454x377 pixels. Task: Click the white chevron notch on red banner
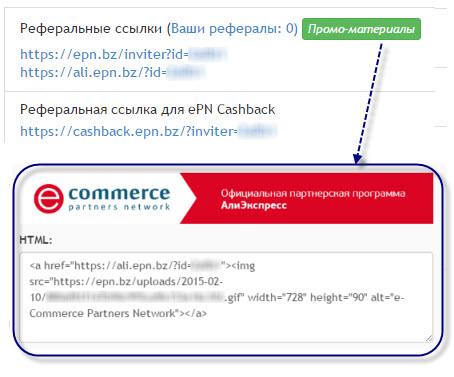188,198
